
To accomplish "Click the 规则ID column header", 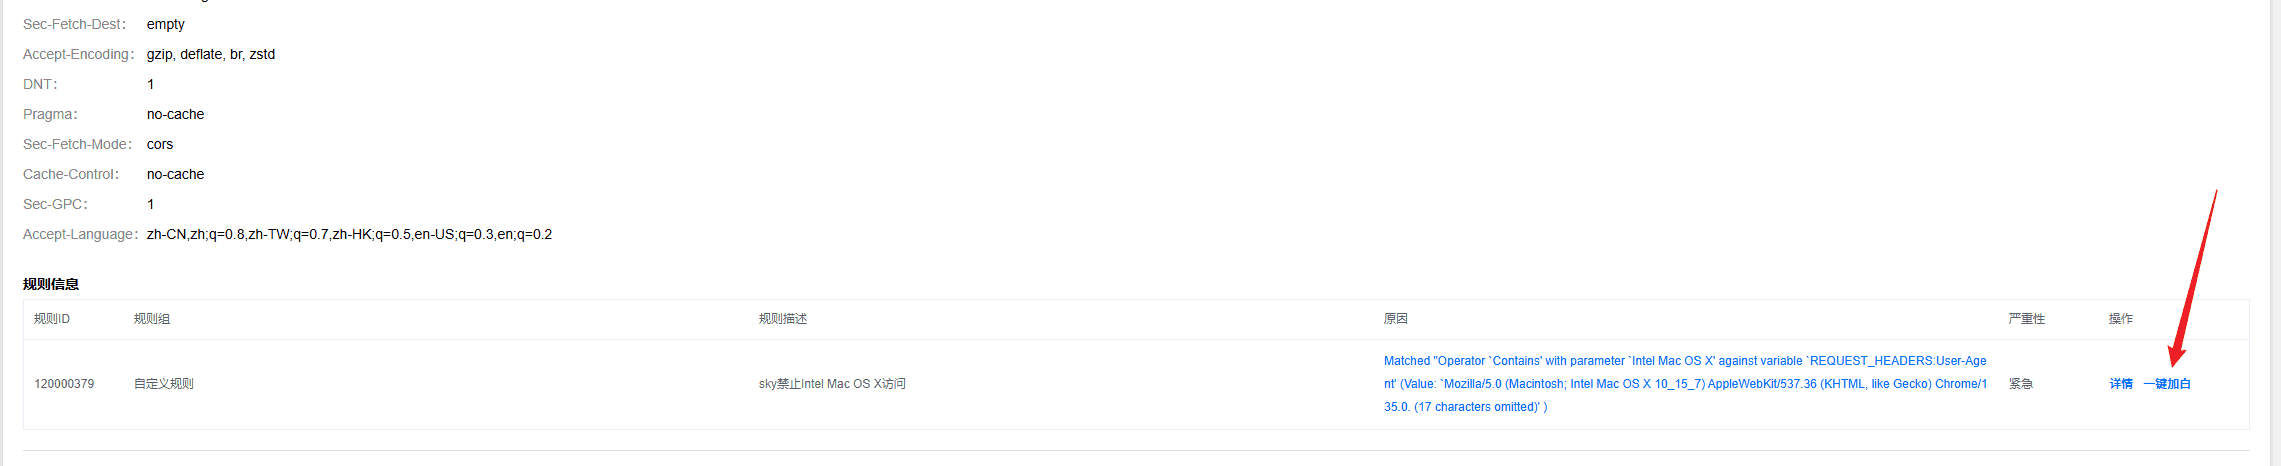I will (x=52, y=319).
